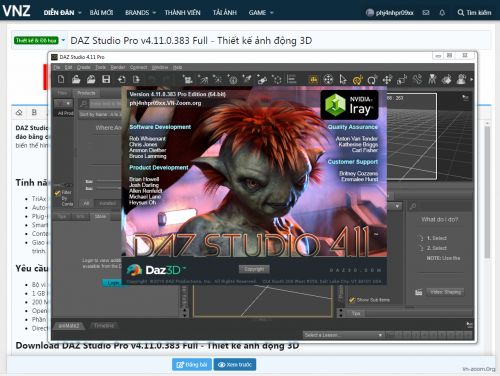Open the Create menu in DAZ Studio

pyautogui.click(x=83, y=67)
